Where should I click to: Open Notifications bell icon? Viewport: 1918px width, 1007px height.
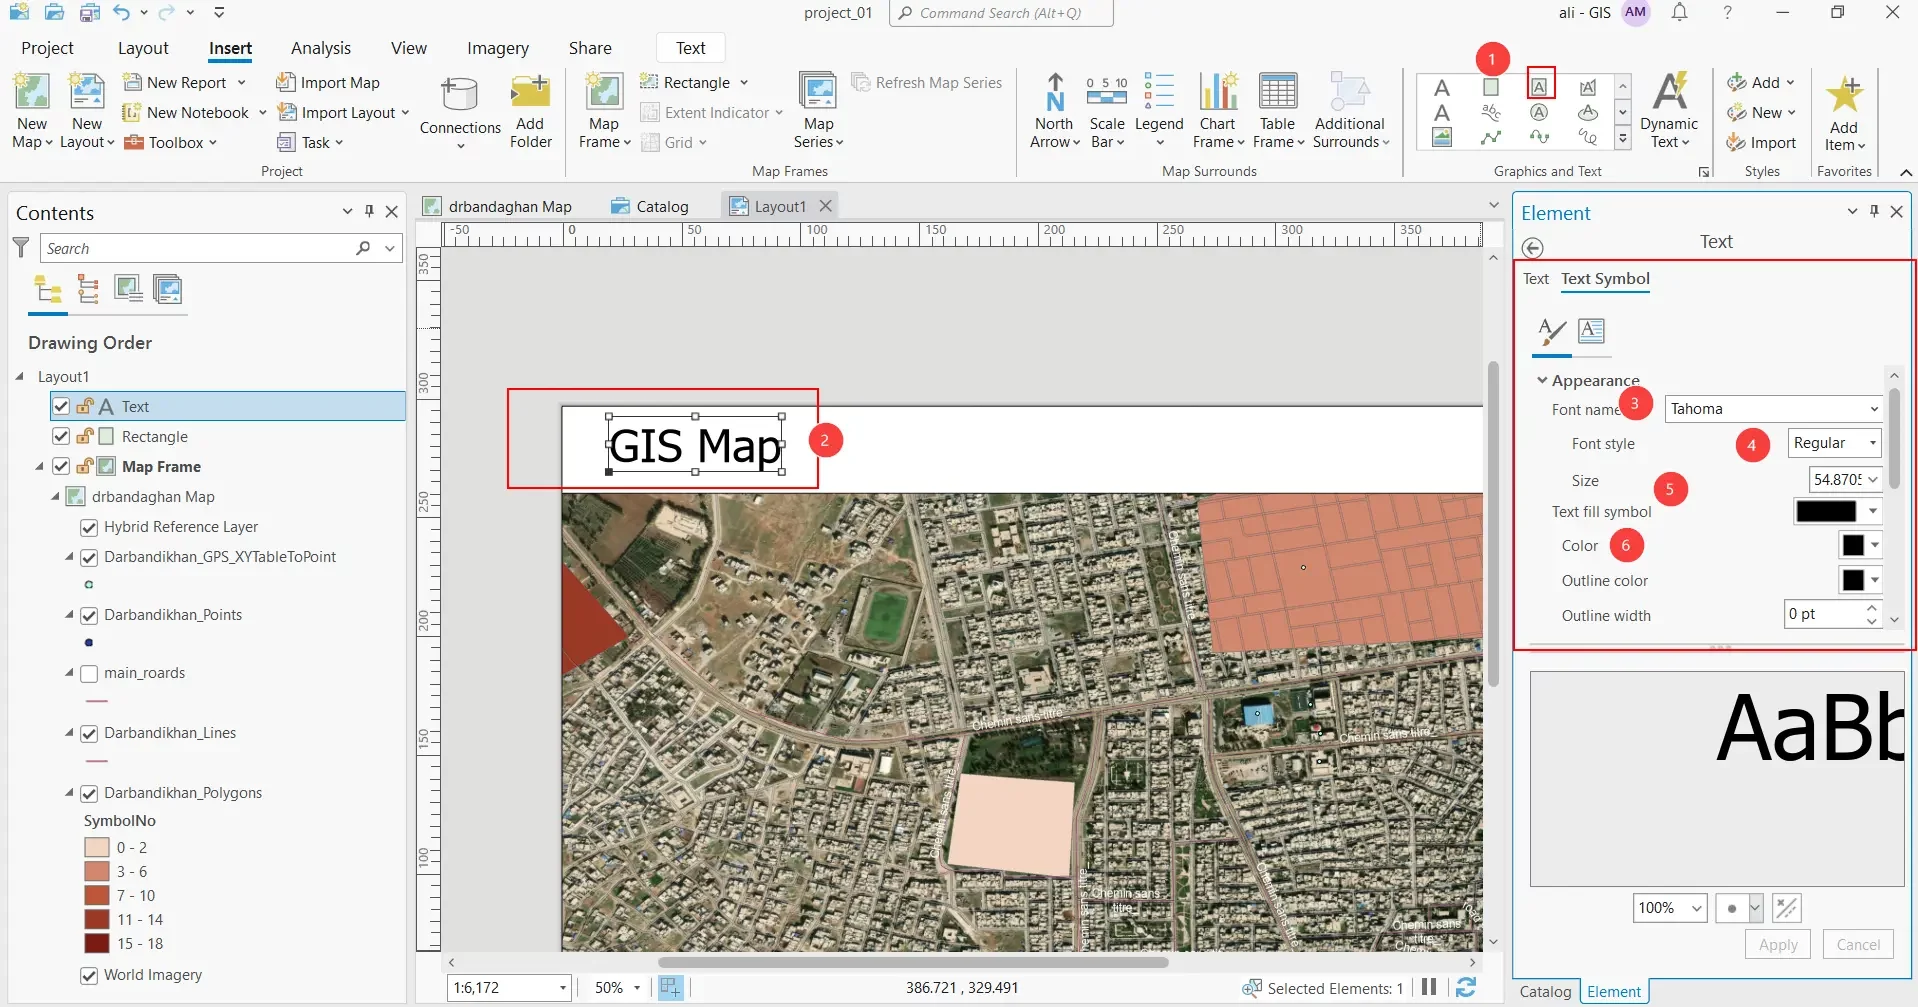pos(1680,13)
